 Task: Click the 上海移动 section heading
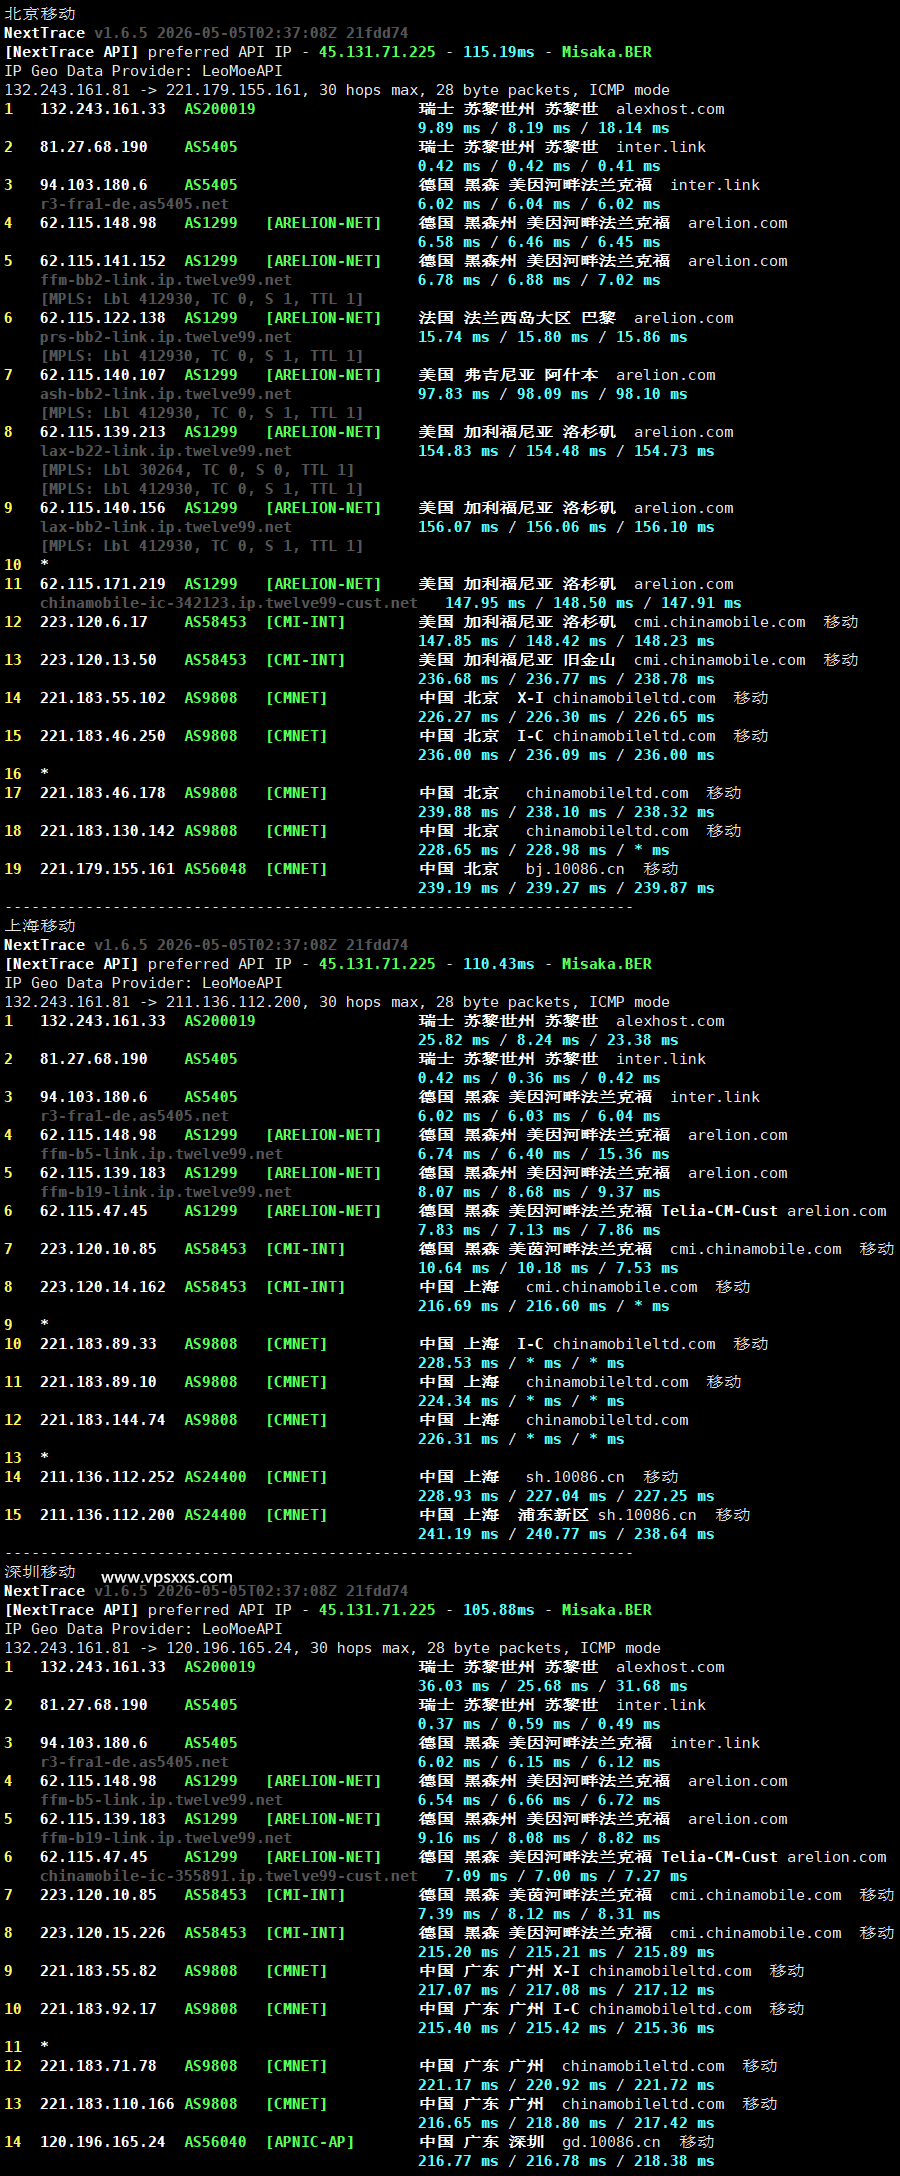(40, 926)
